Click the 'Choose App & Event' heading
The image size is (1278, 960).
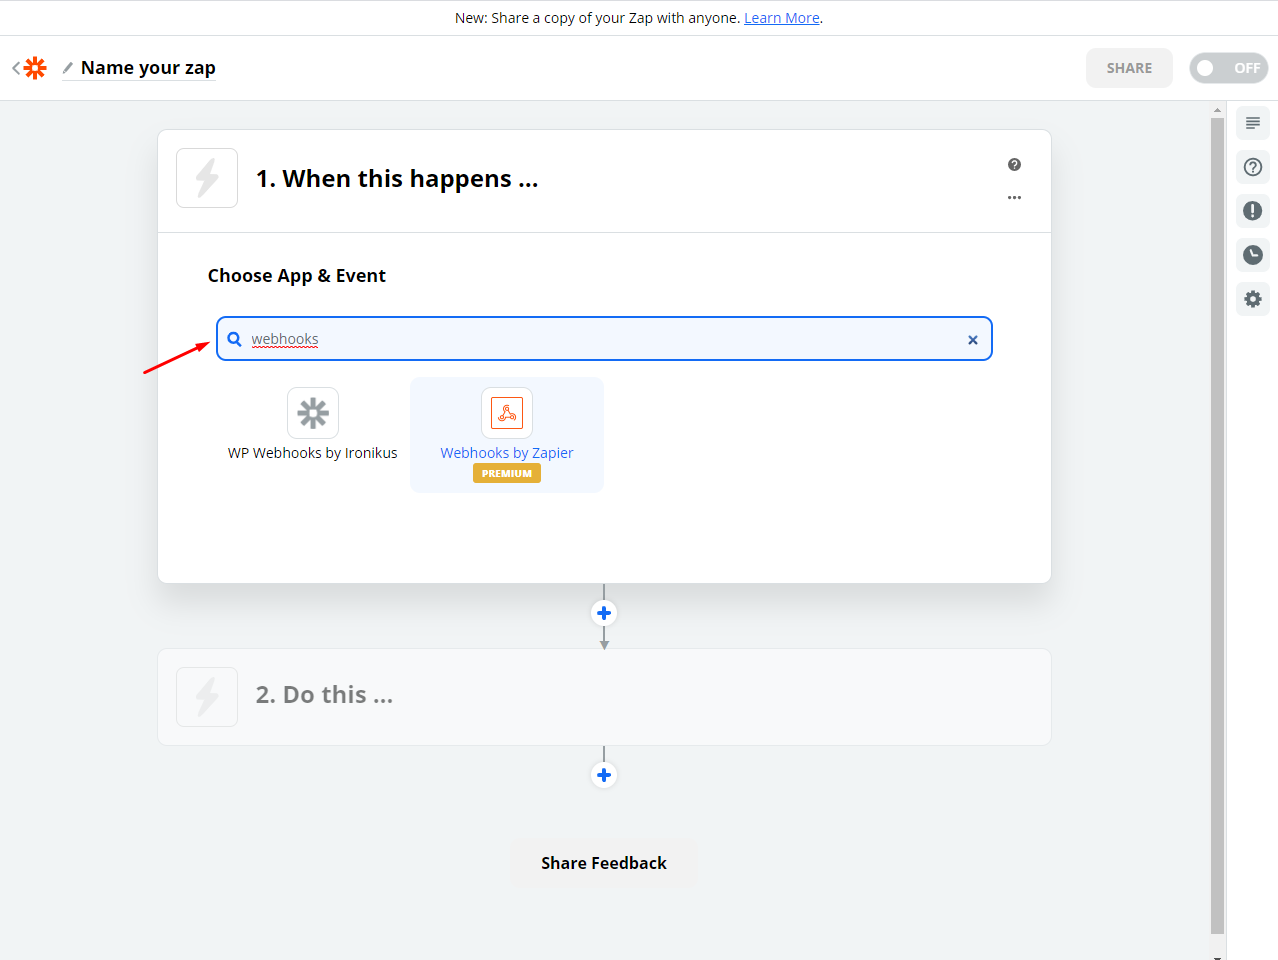pyautogui.click(x=297, y=276)
